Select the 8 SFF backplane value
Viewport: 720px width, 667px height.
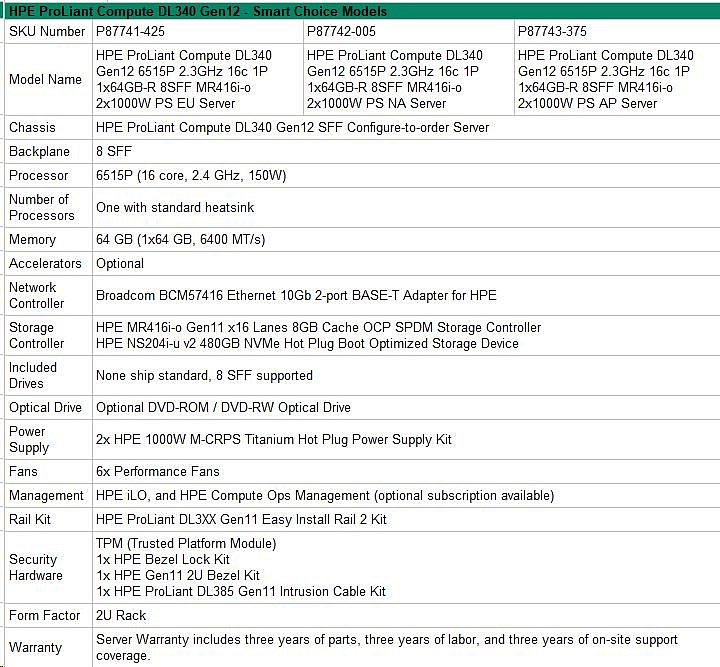pyautogui.click(x=113, y=151)
